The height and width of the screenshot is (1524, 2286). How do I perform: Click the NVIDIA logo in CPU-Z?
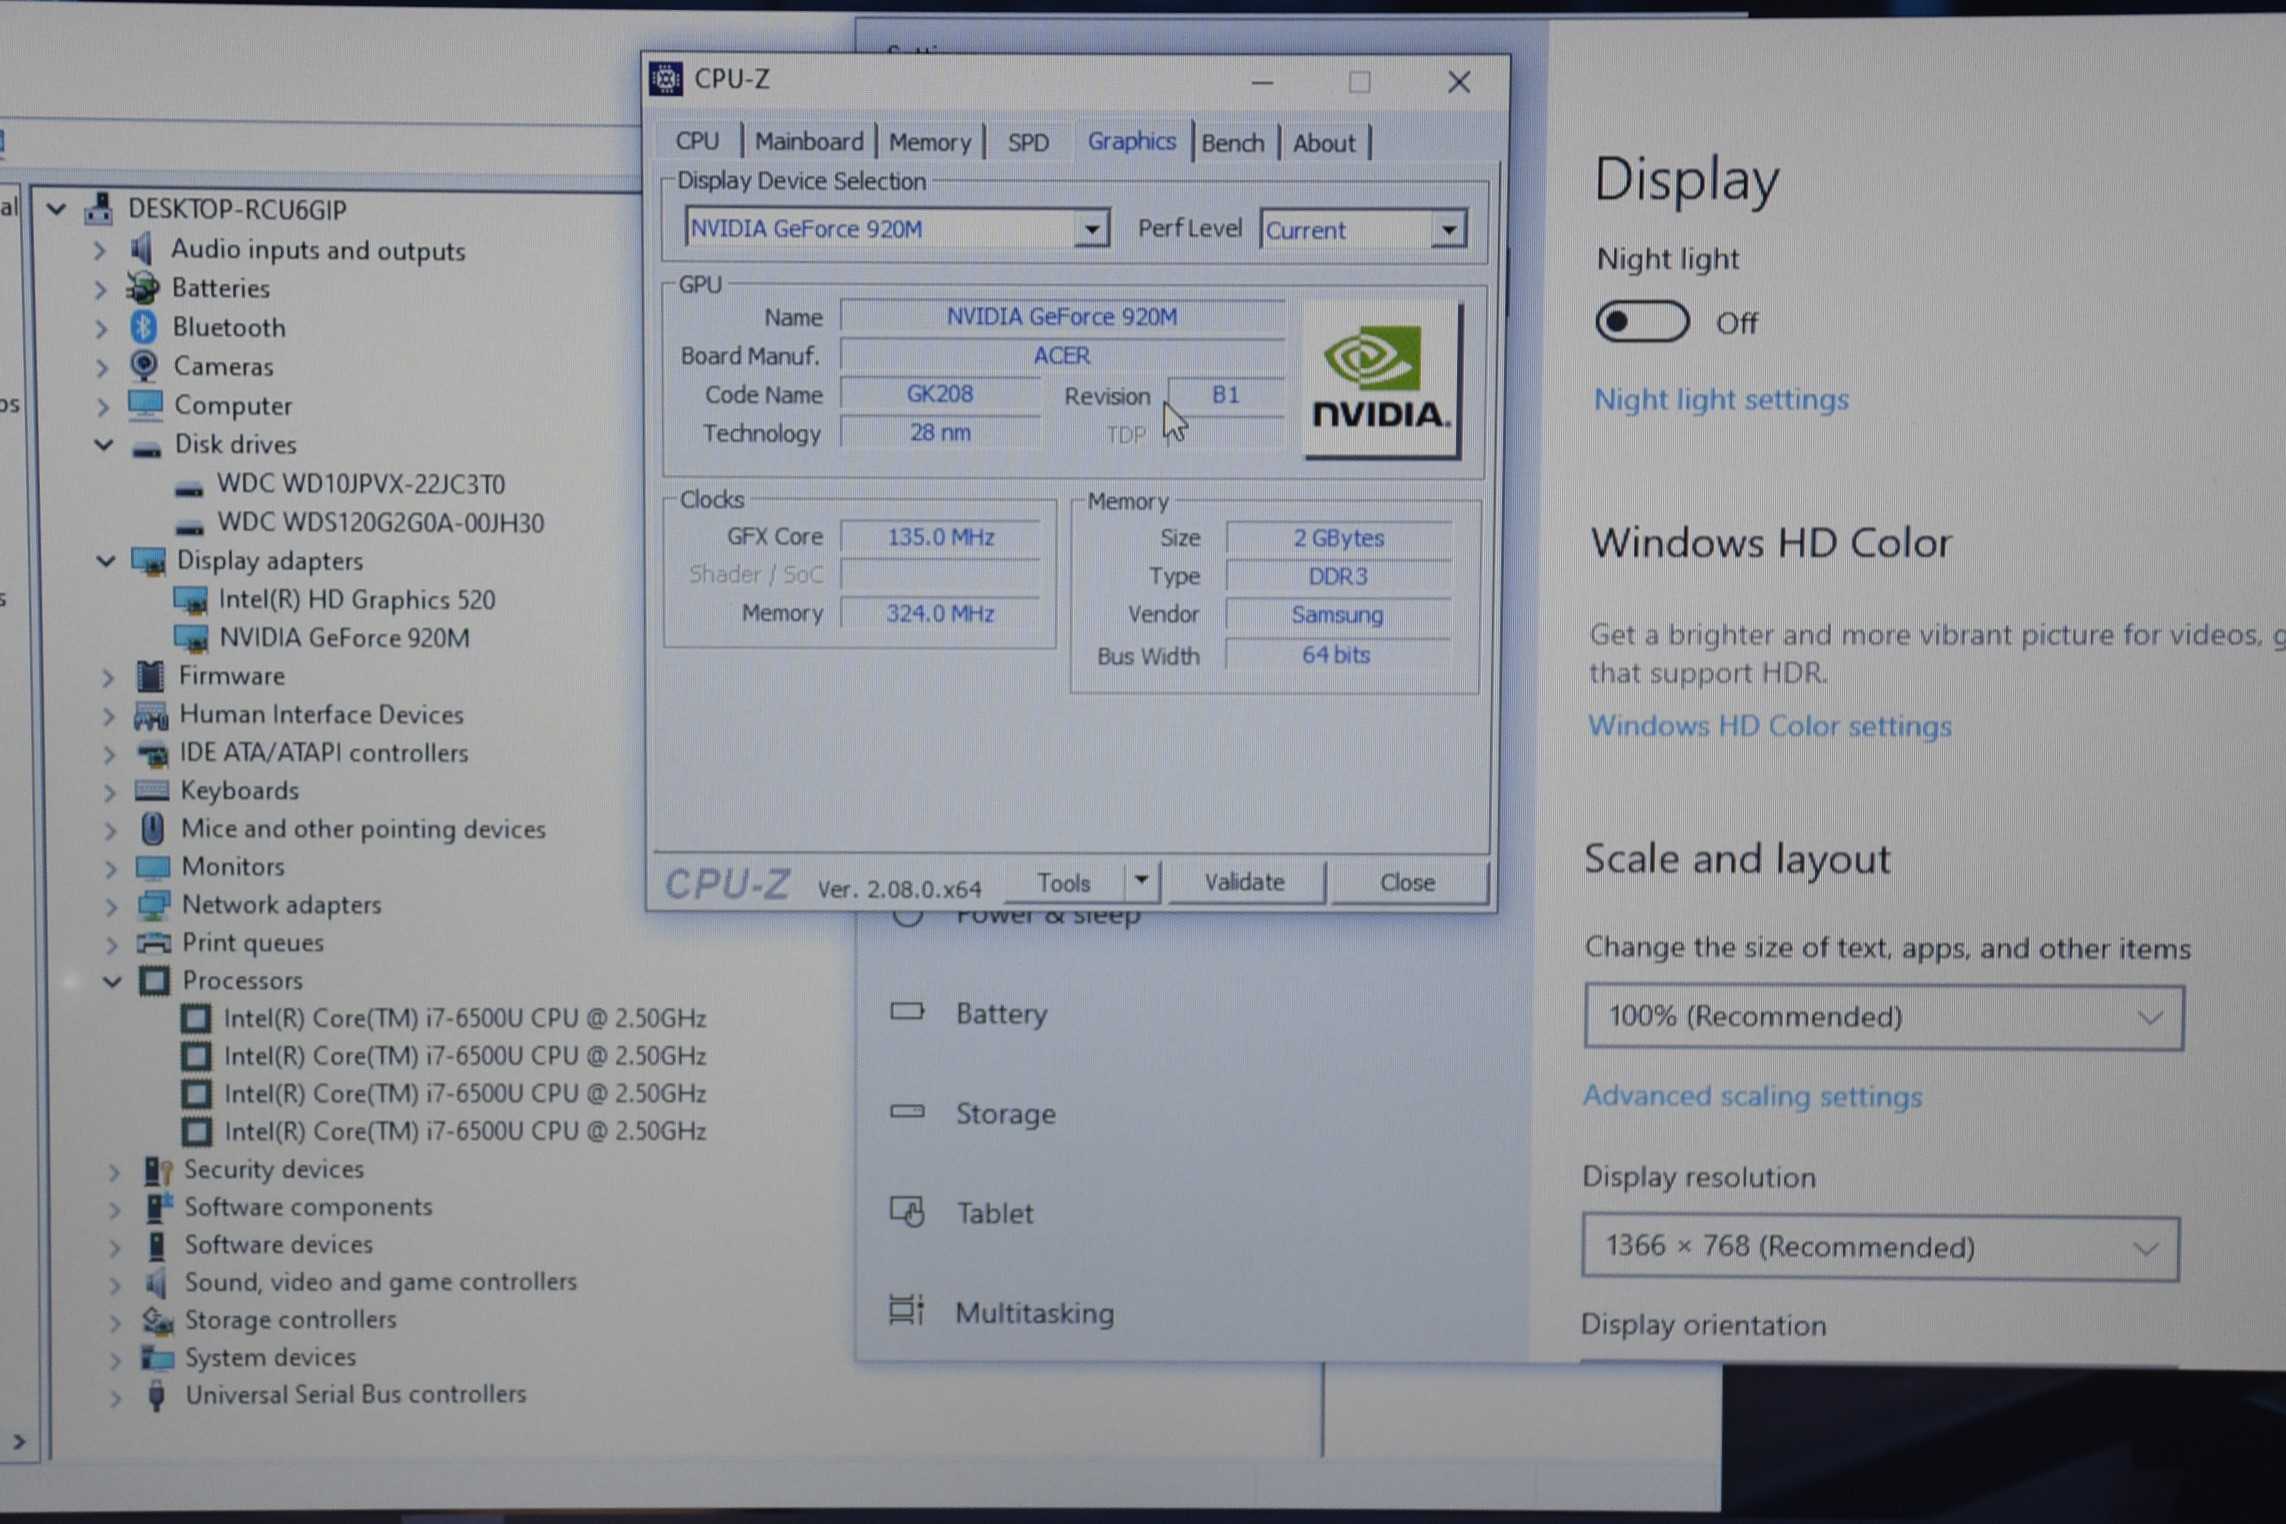[x=1382, y=381]
